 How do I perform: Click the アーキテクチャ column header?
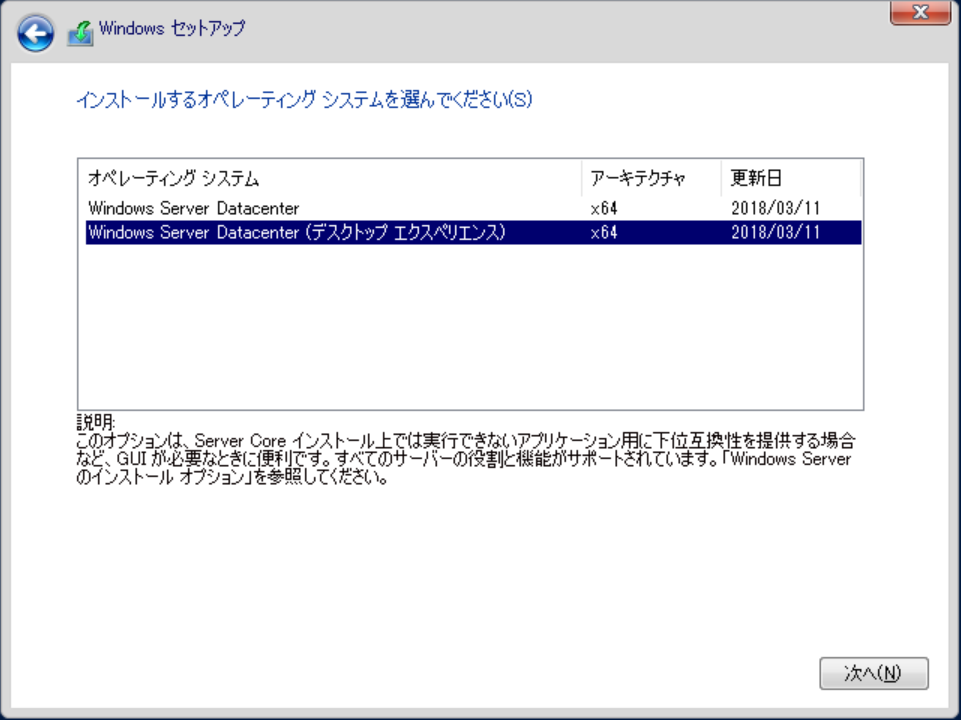click(x=651, y=178)
